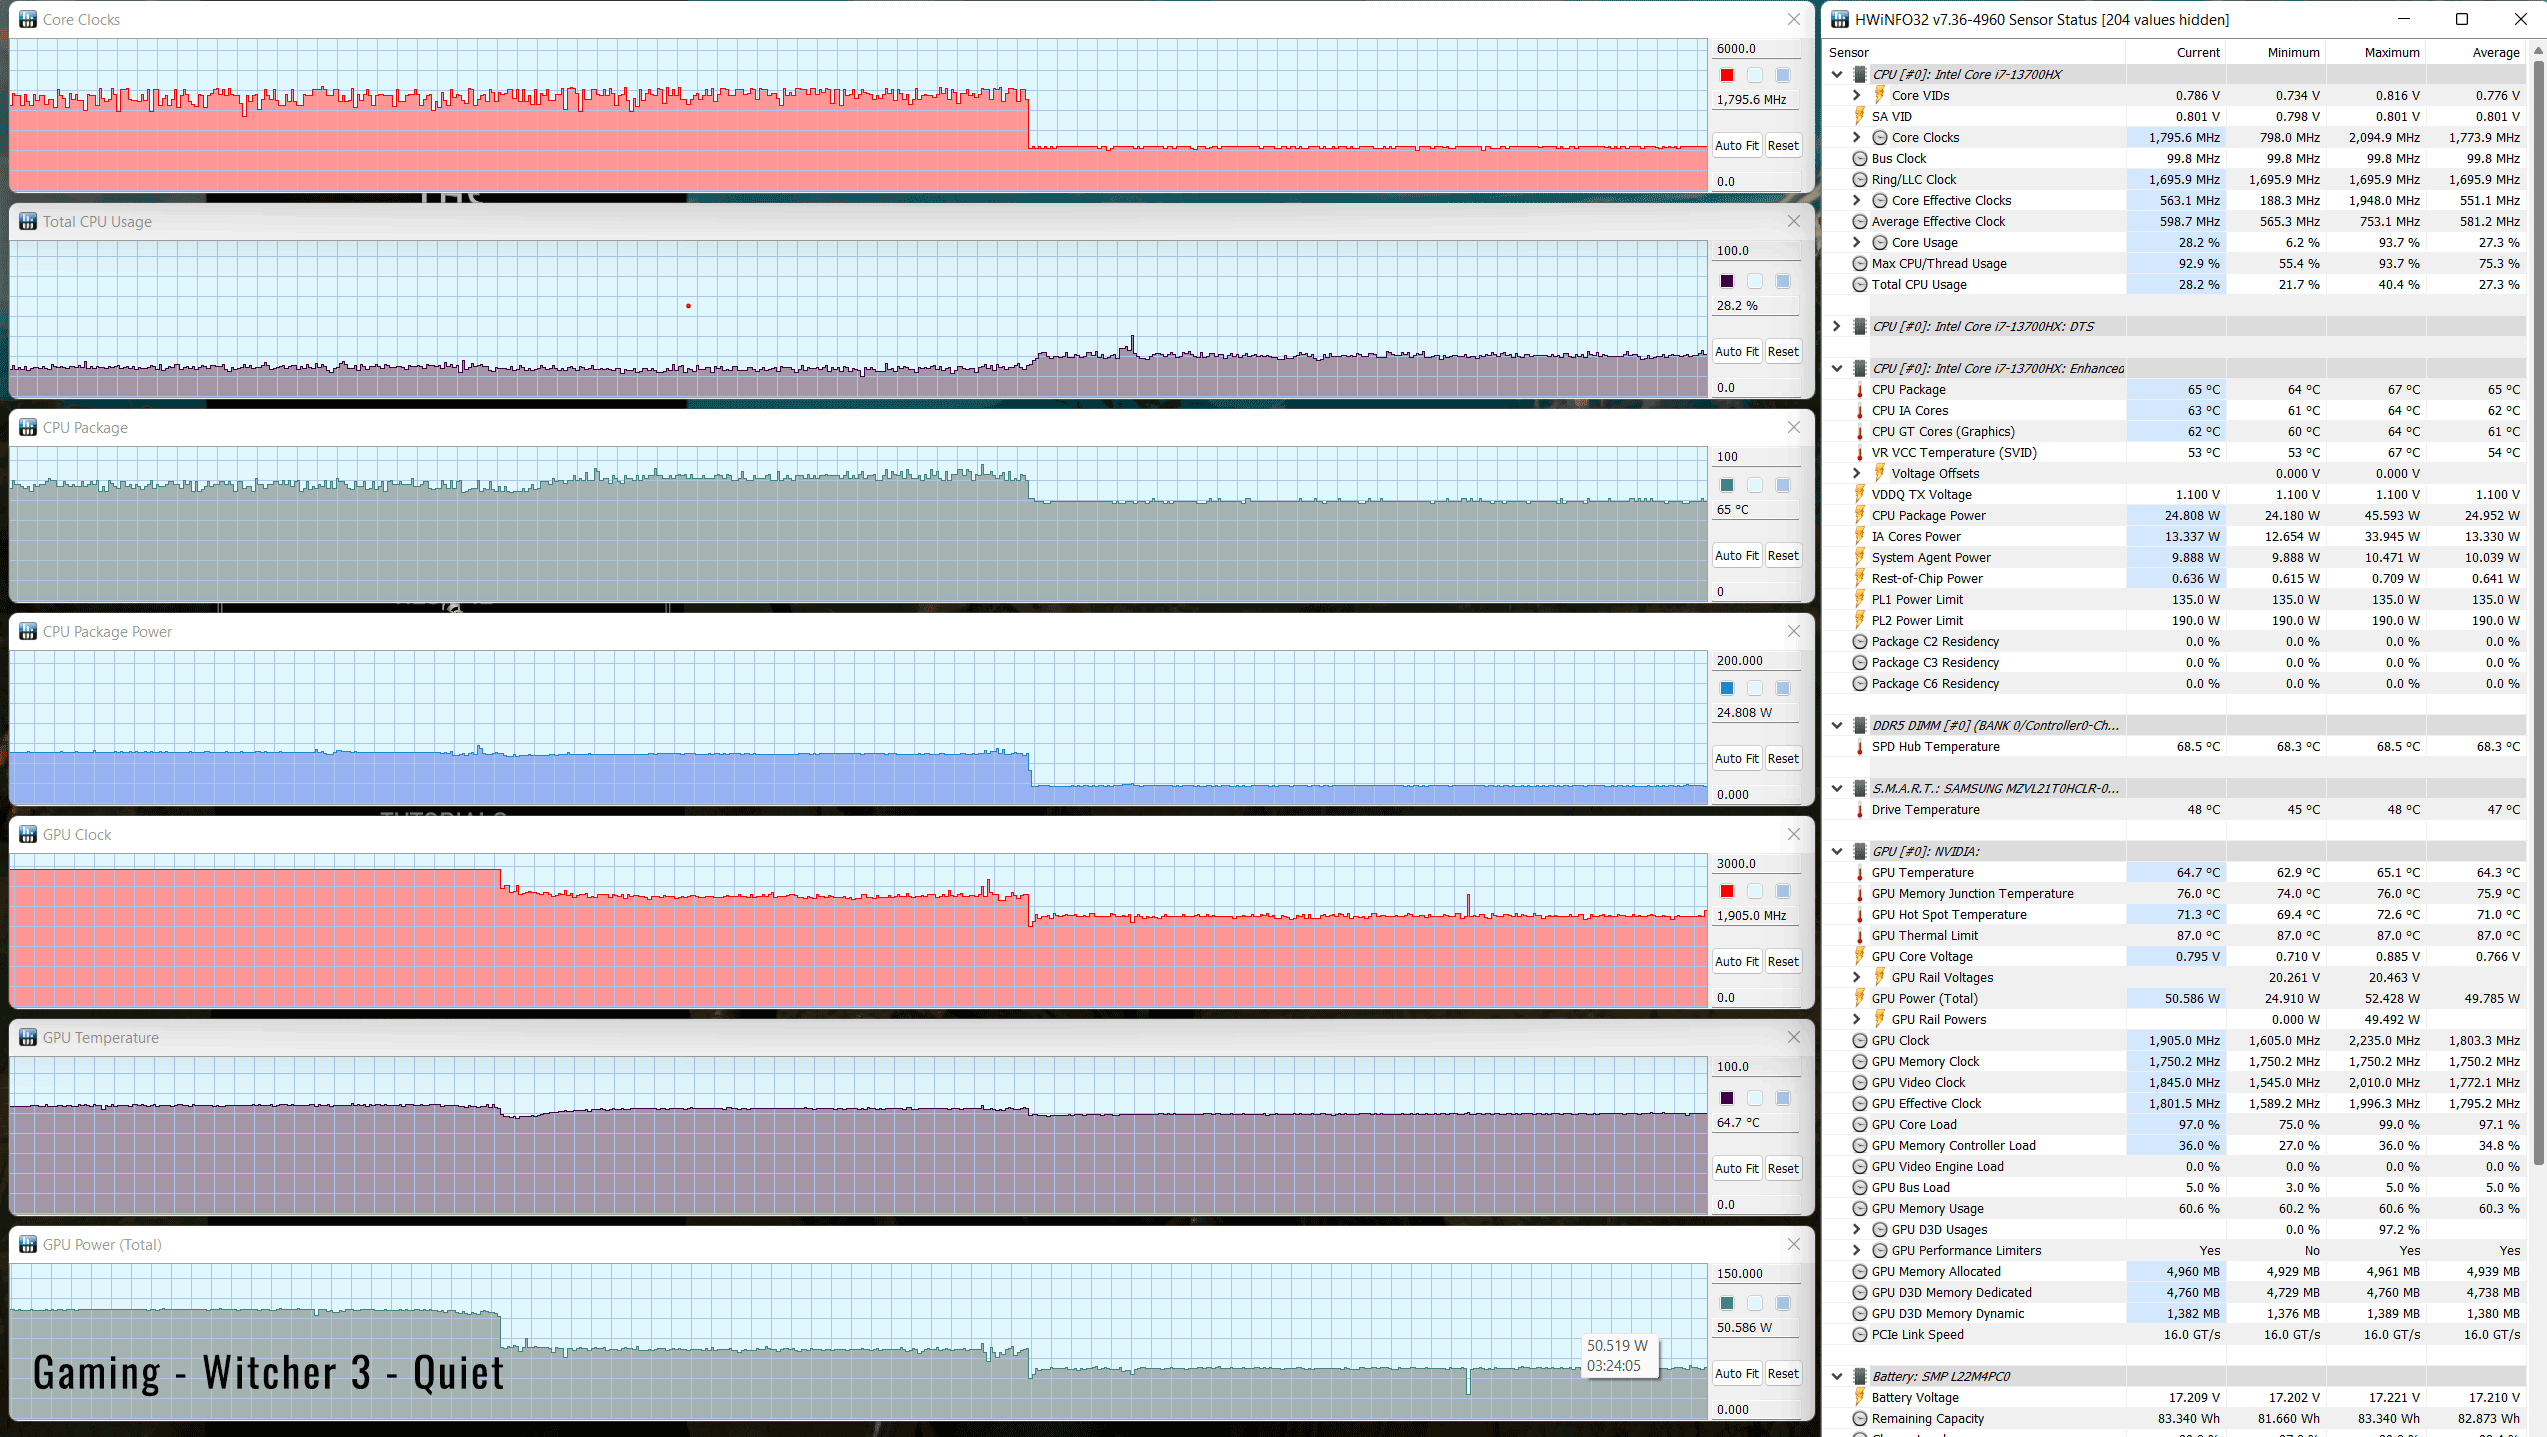
Task: Click the icon beside GPU Core Load
Action: (x=1859, y=1124)
